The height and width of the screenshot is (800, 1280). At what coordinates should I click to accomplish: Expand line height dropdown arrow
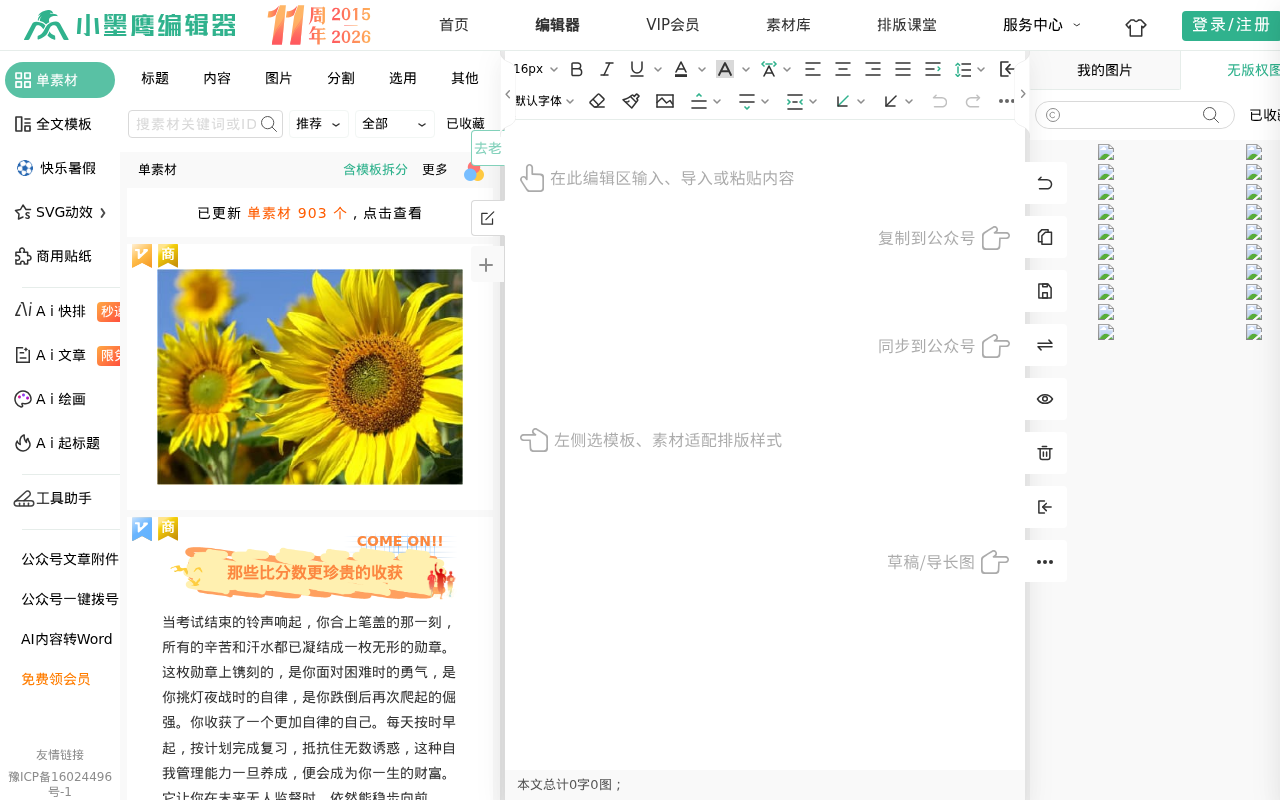[x=981, y=69]
